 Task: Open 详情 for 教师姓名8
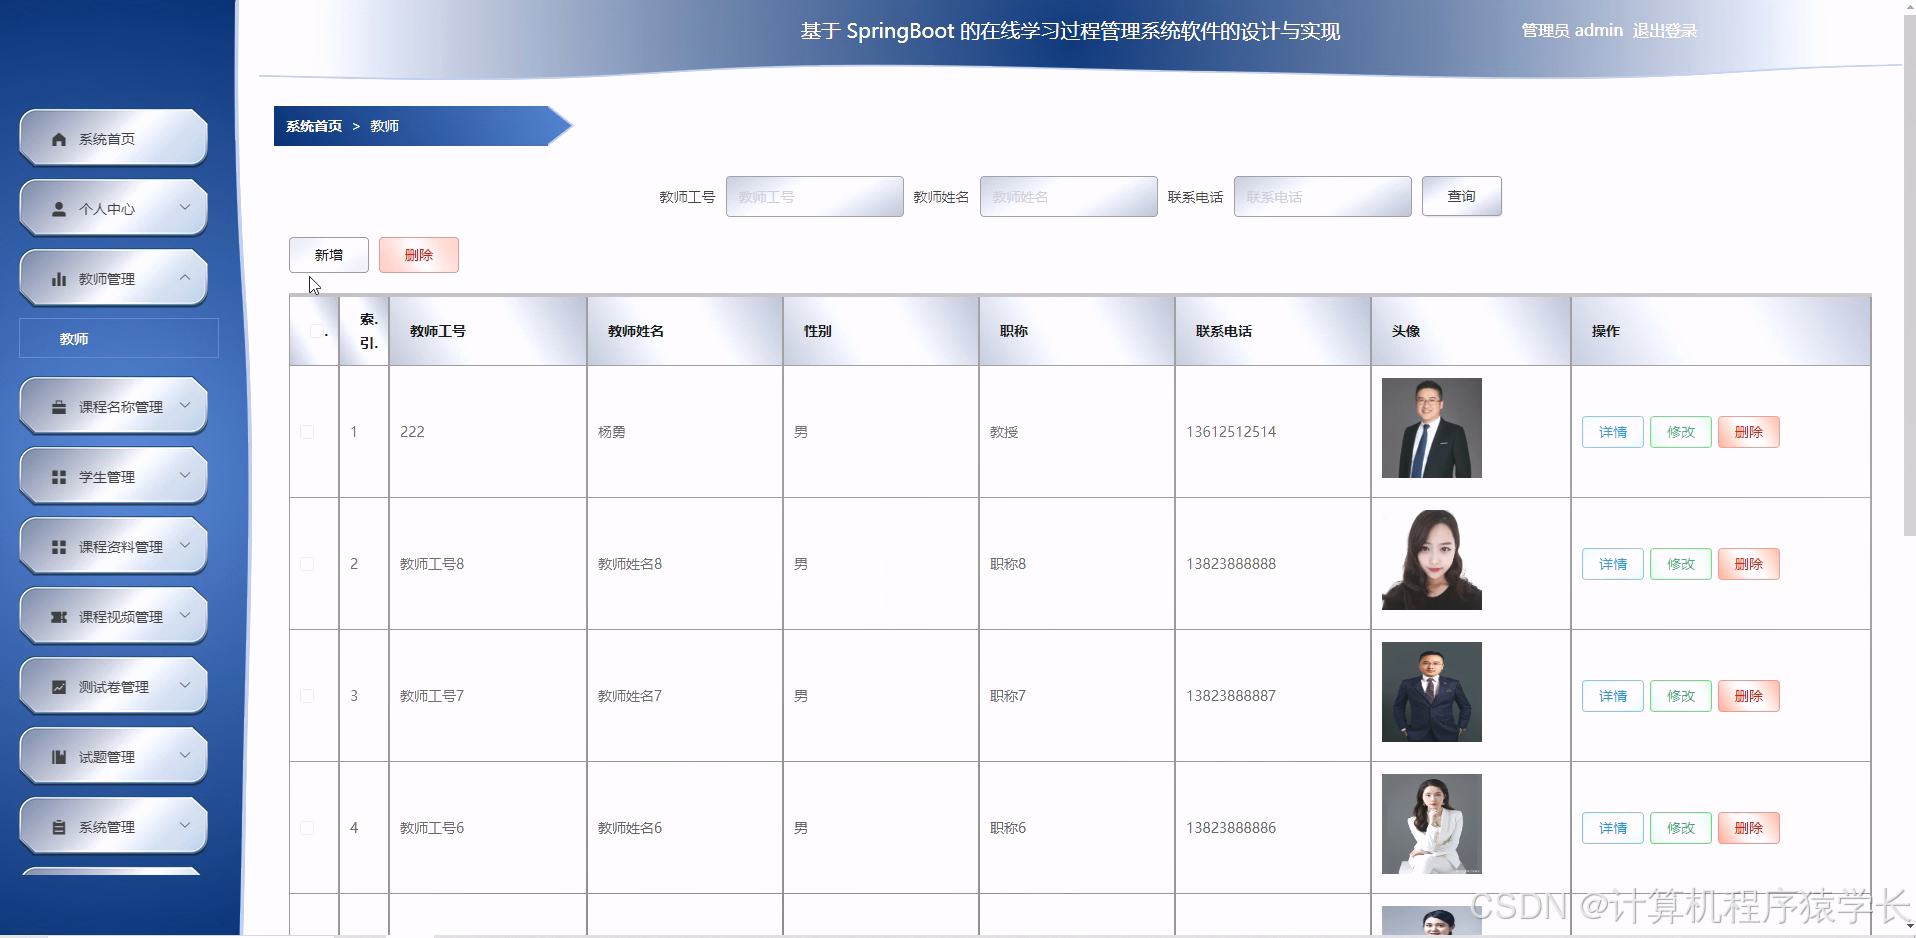[1613, 564]
